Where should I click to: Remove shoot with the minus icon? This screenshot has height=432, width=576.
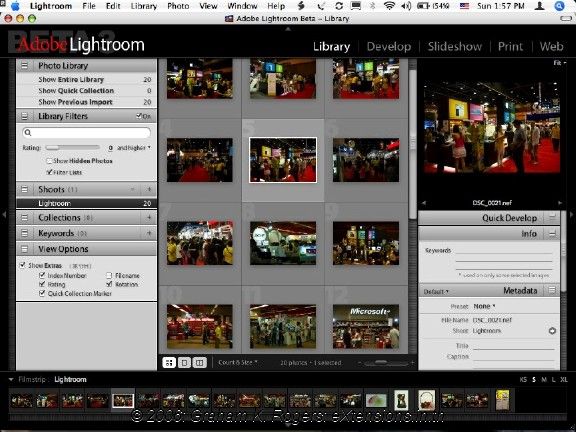[133, 190]
